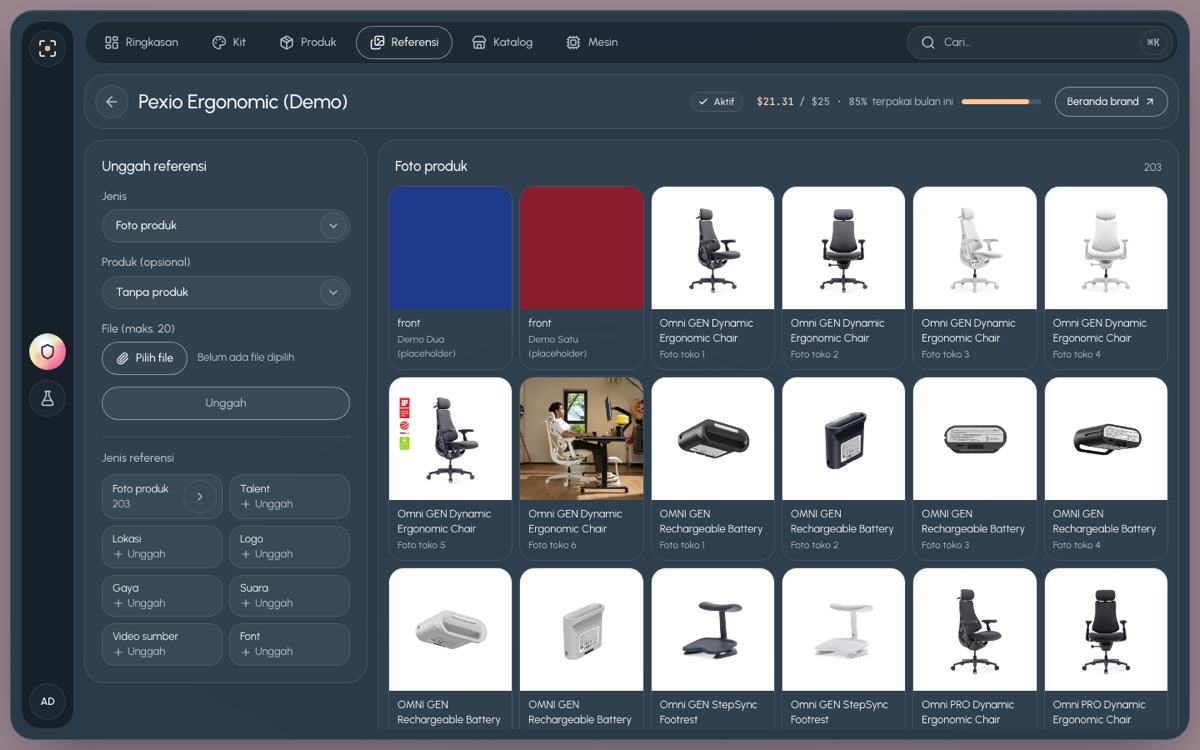This screenshot has height=750, width=1200.
Task: Open OMNI GEN Rechargeable Battery Foto toko 2
Action: coord(843,468)
